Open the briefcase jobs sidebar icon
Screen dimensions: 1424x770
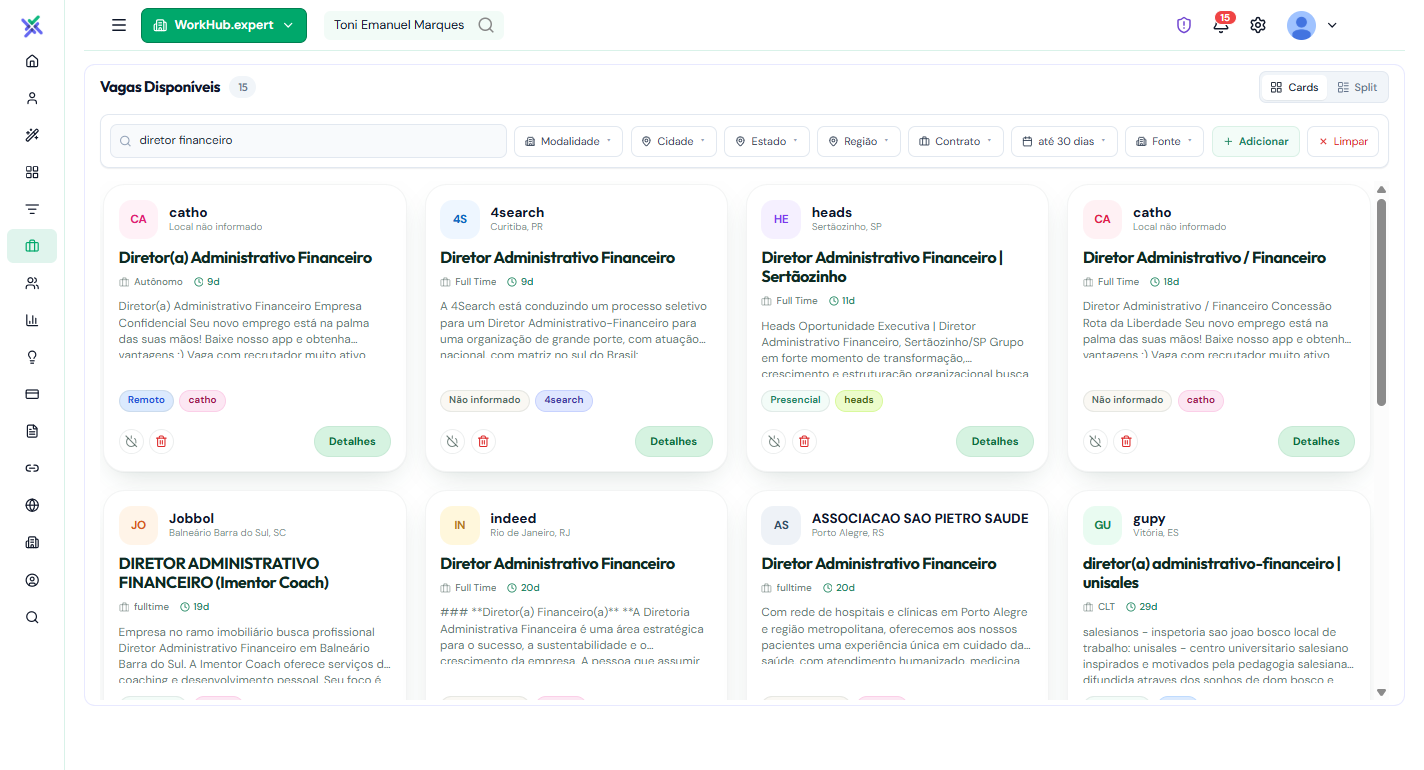tap(32, 246)
